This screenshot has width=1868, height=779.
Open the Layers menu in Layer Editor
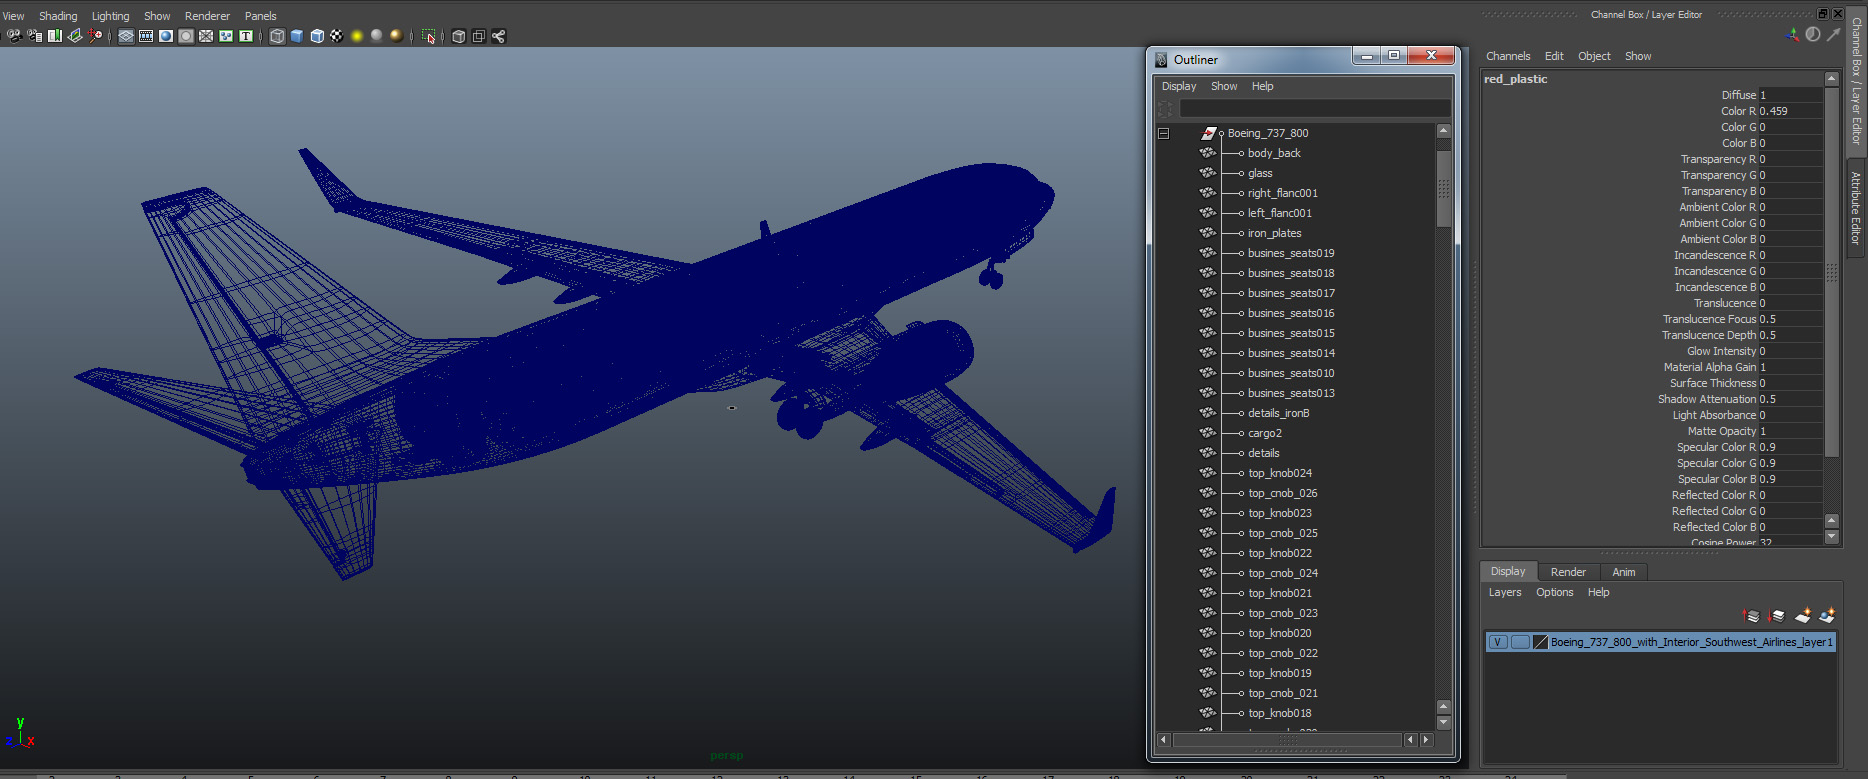[x=1505, y=592]
